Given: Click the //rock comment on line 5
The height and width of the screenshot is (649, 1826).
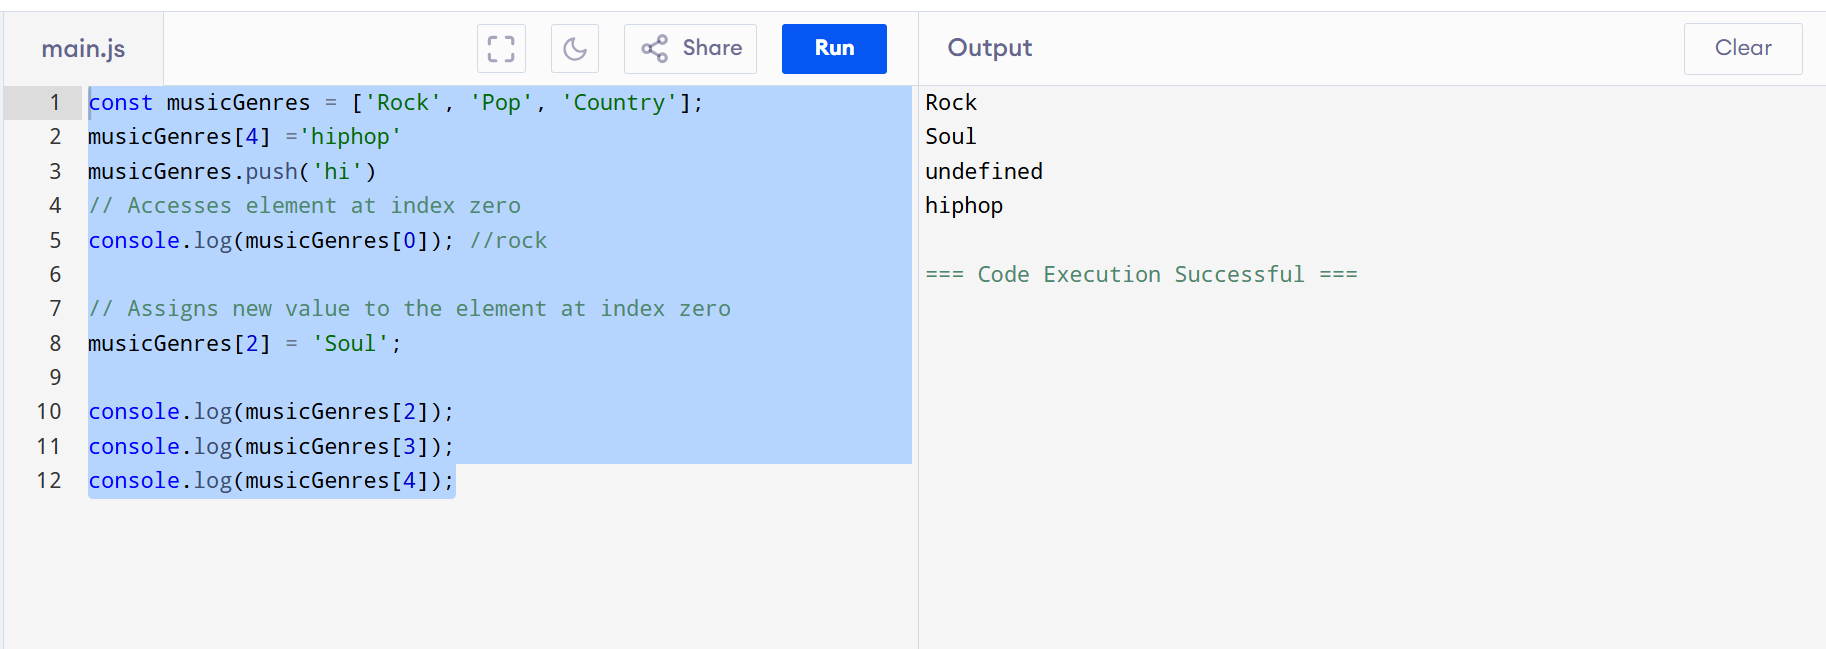Looking at the screenshot, I should (508, 241).
